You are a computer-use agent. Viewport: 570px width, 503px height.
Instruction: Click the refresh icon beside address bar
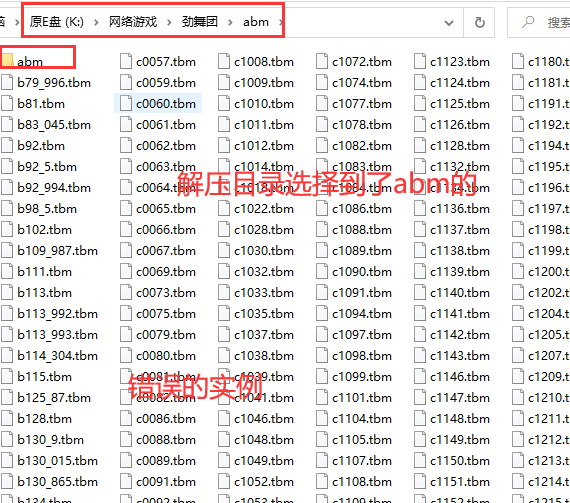click(x=479, y=23)
